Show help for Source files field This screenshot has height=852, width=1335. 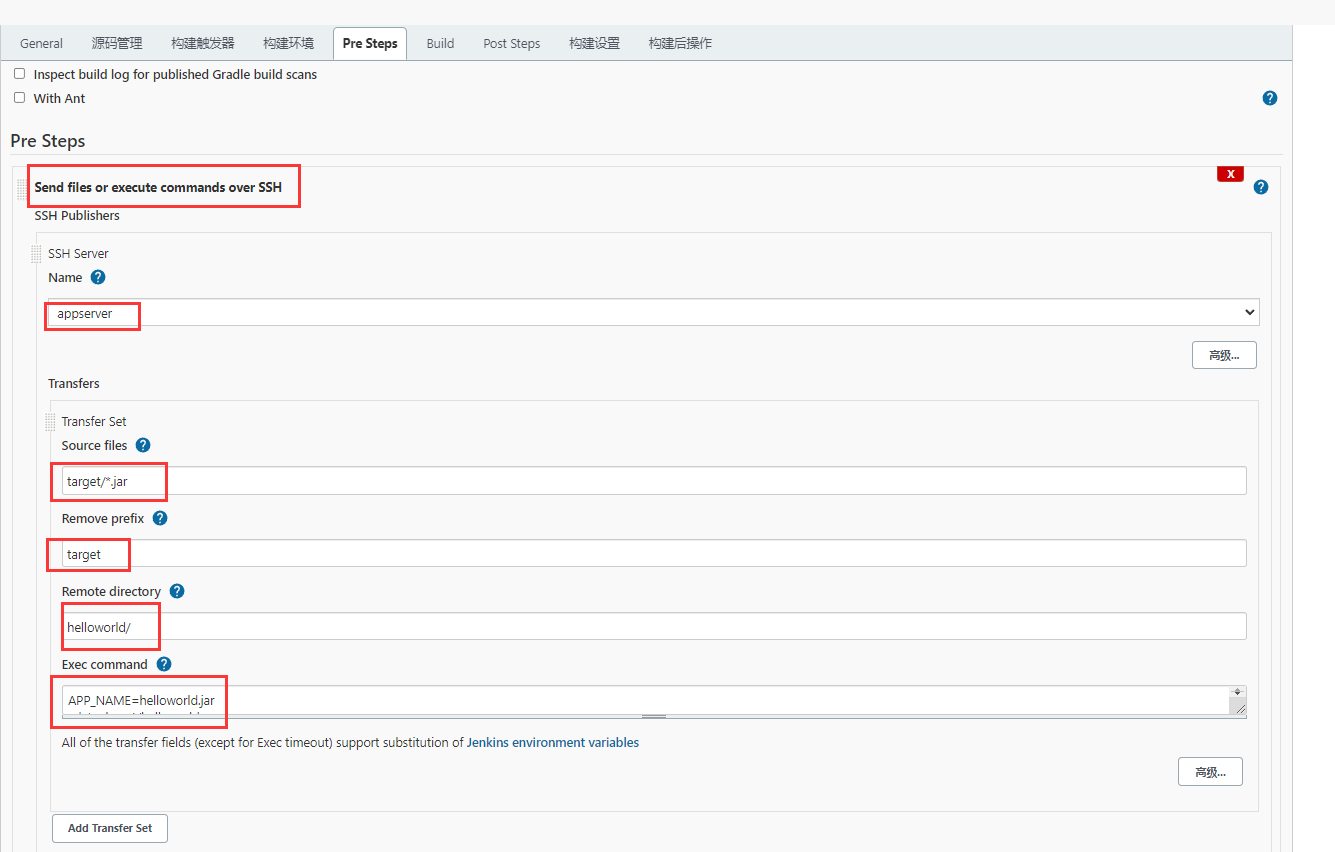pyautogui.click(x=143, y=445)
